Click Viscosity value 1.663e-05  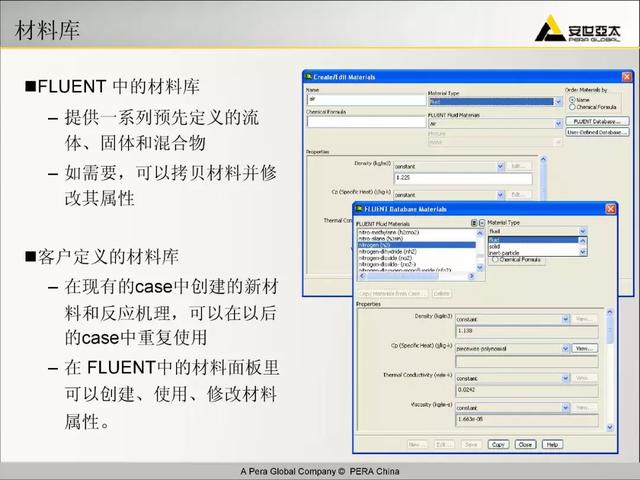[x=527, y=420]
